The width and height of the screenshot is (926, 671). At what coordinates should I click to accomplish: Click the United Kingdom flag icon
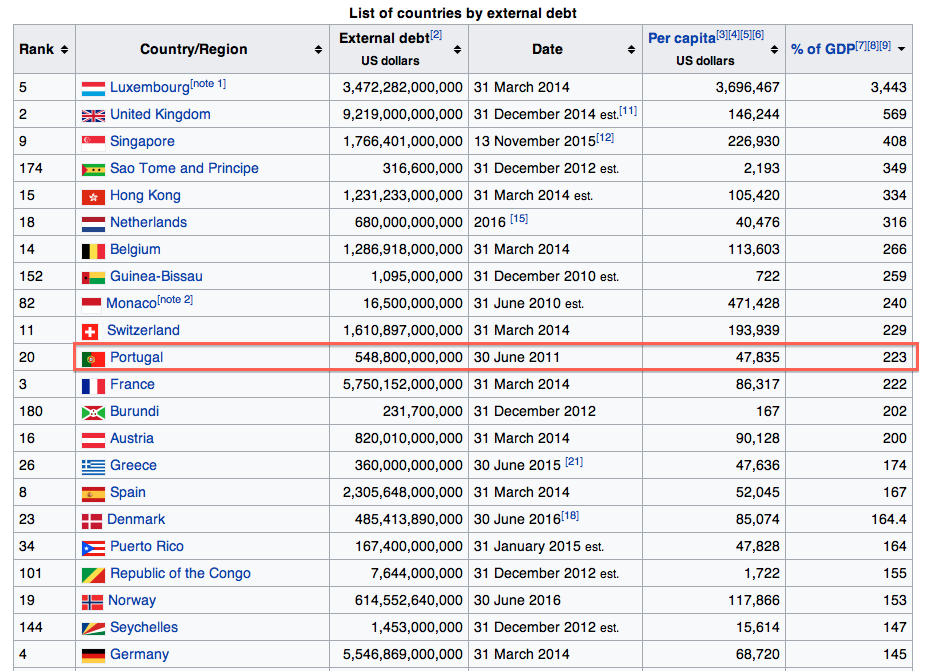tap(93, 115)
